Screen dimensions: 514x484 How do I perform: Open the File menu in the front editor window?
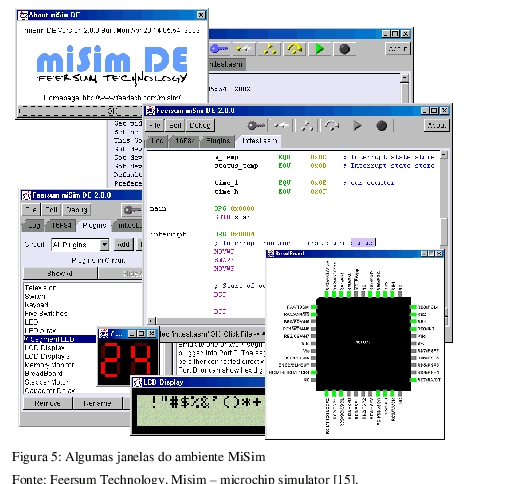coord(155,125)
